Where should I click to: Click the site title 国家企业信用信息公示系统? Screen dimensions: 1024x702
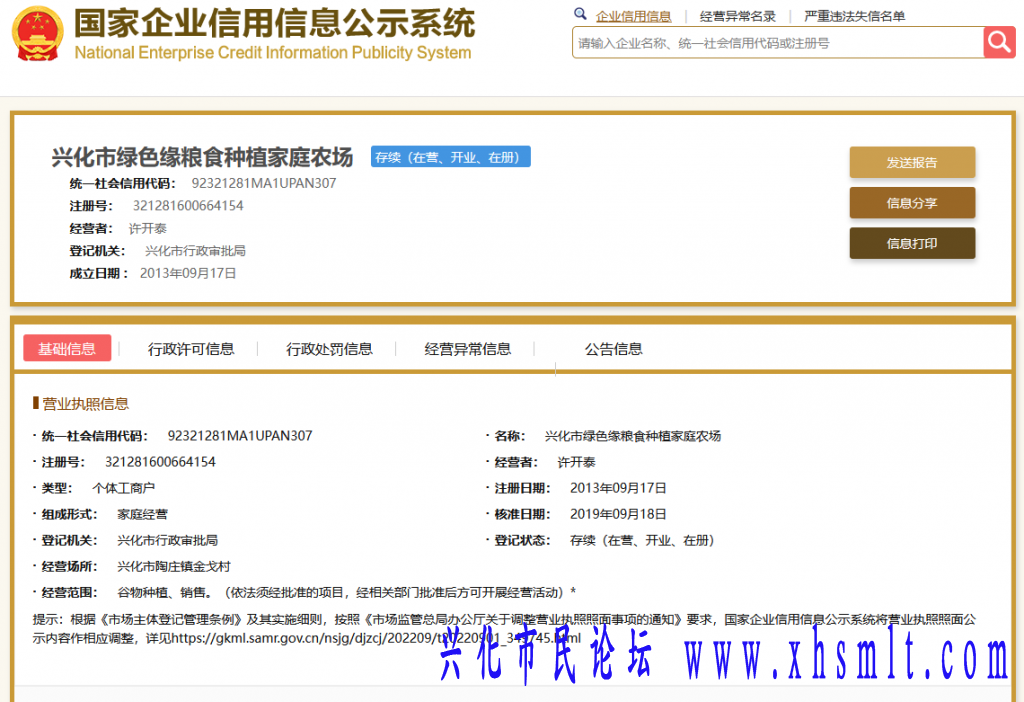tap(274, 24)
